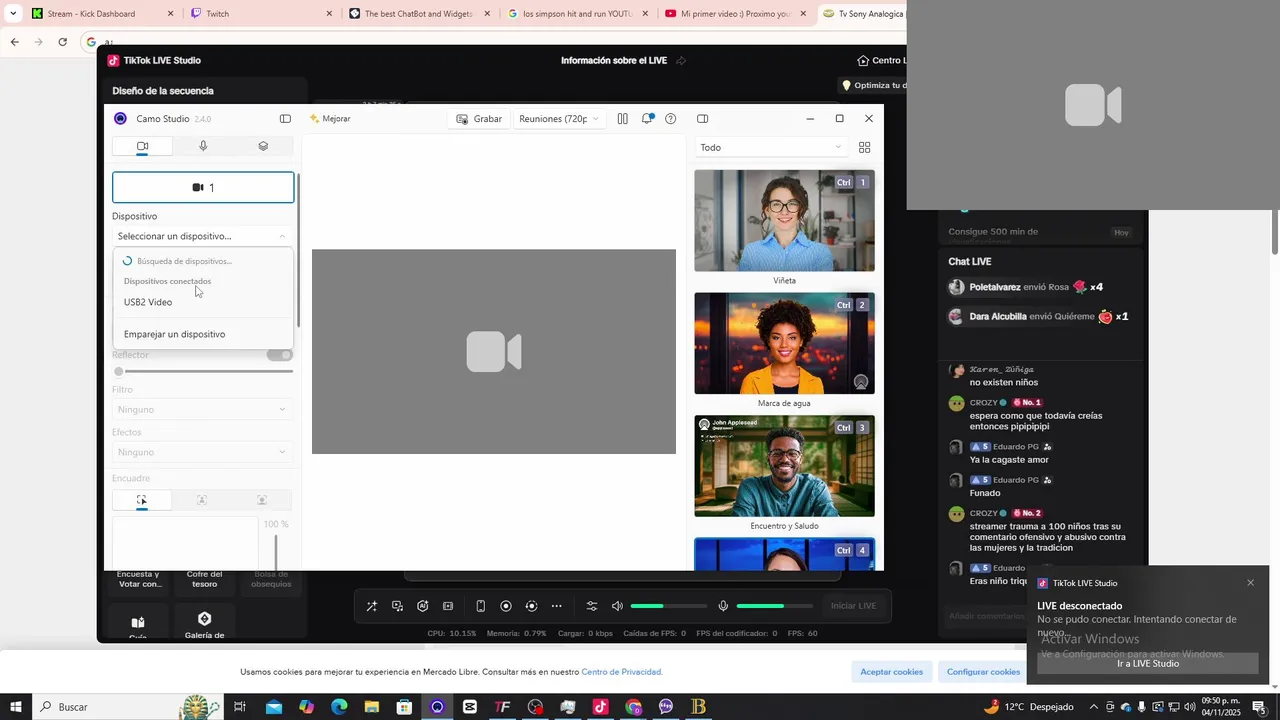
Task: Open the TikTok icon in taskbar
Action: pos(600,707)
